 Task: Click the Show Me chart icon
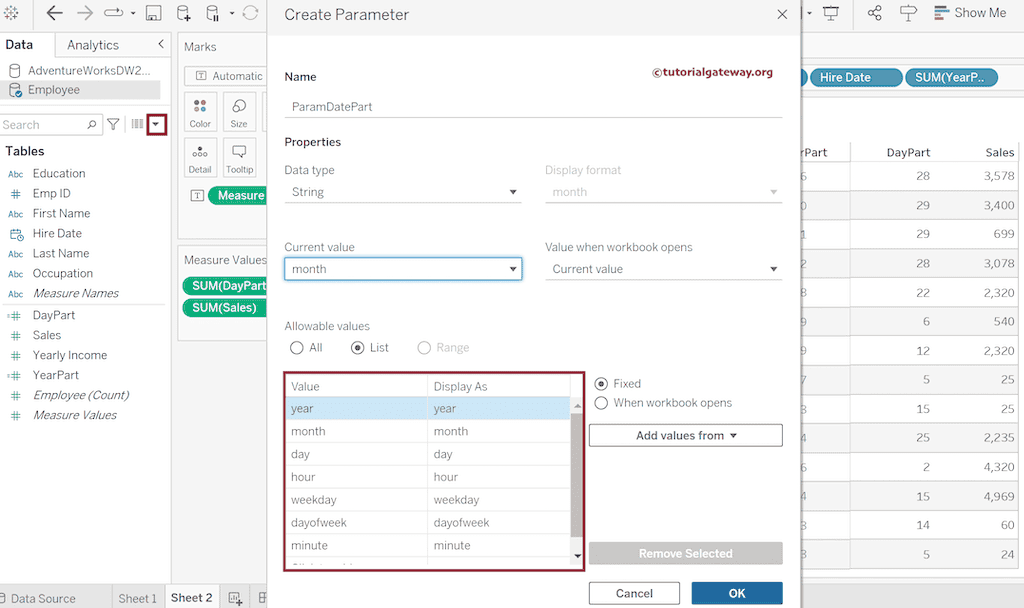pos(941,12)
